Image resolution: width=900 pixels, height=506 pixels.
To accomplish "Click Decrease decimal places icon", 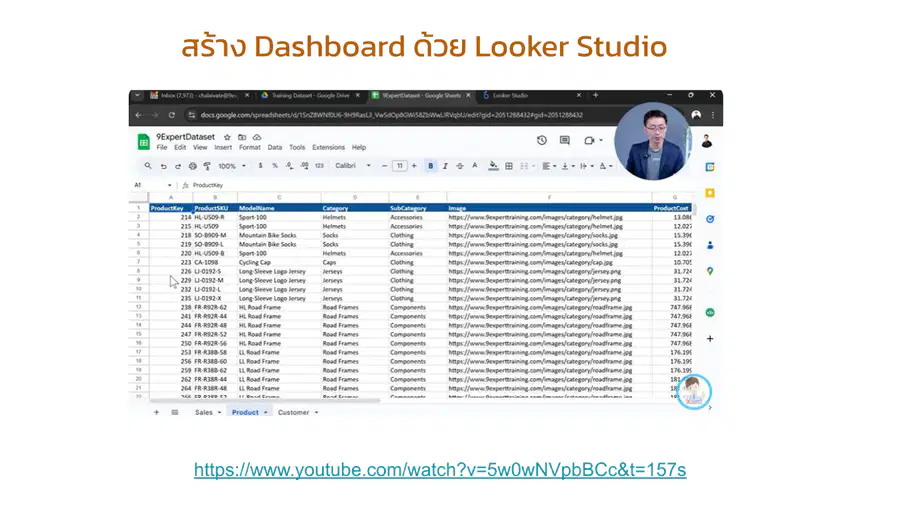I will (x=289, y=166).
